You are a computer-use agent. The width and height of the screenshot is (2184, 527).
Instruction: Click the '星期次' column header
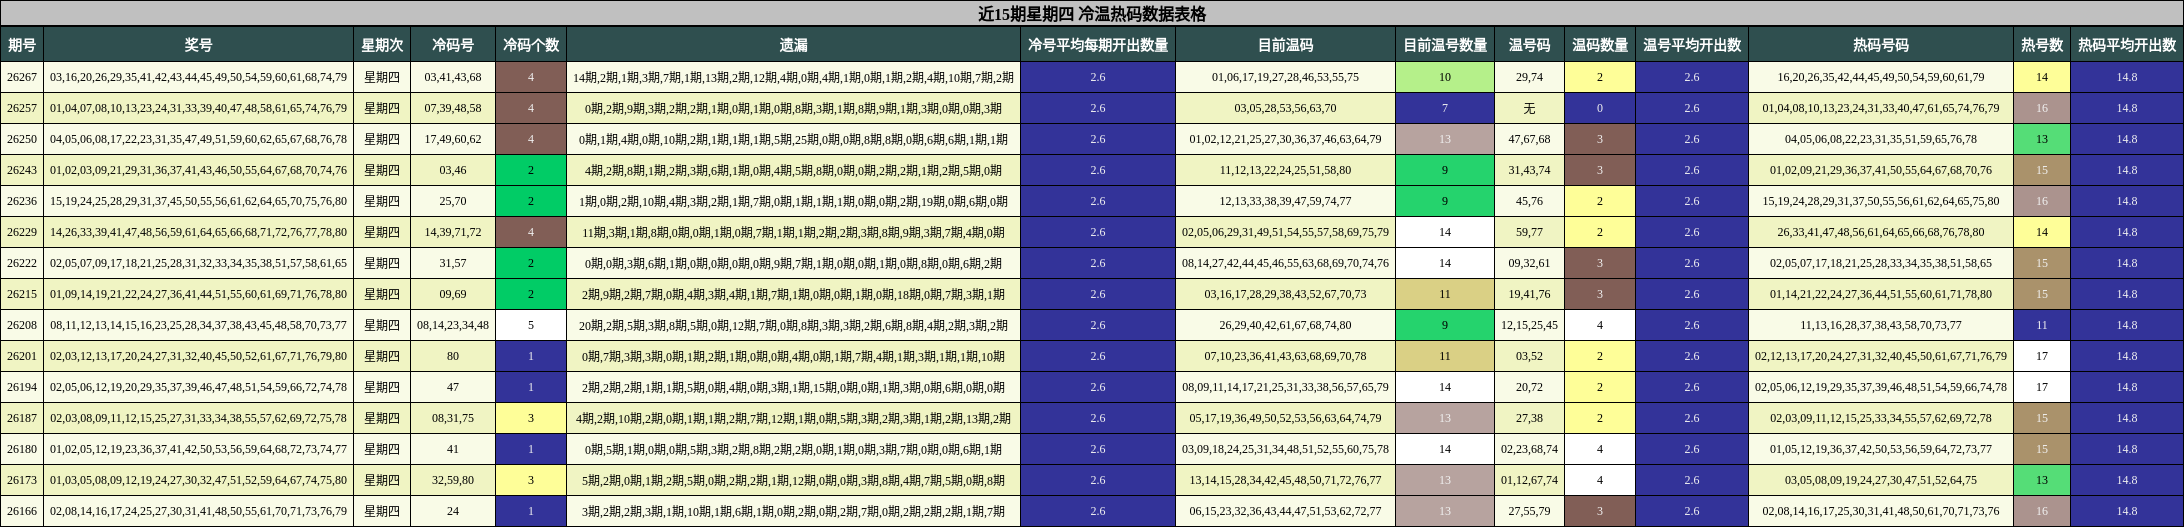tap(382, 45)
